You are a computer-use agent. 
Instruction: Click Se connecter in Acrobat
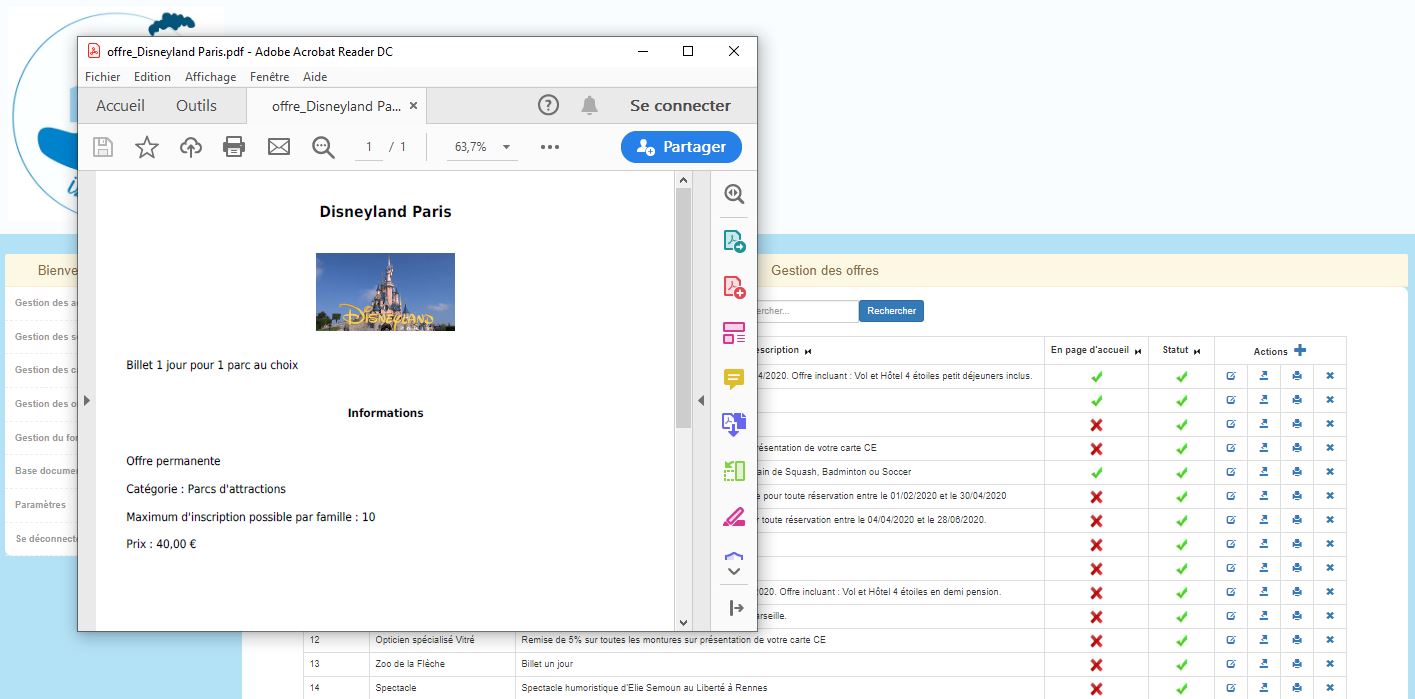[680, 105]
